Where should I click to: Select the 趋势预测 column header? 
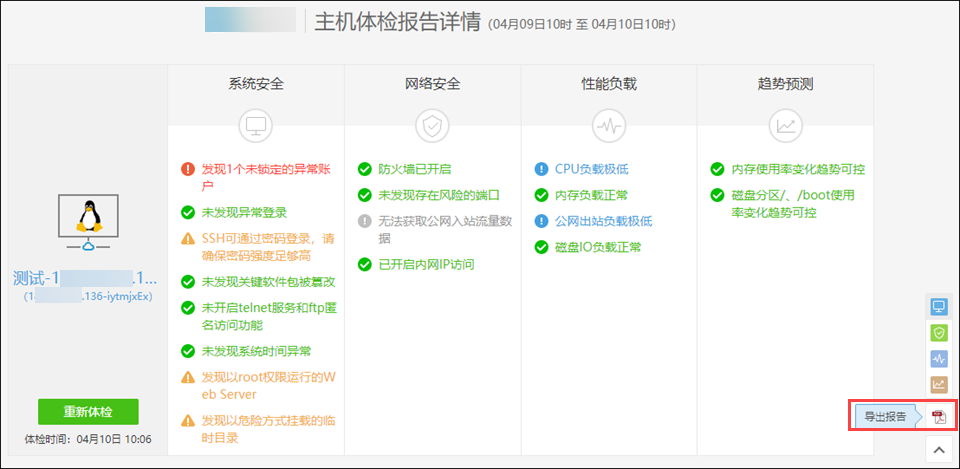click(x=785, y=84)
